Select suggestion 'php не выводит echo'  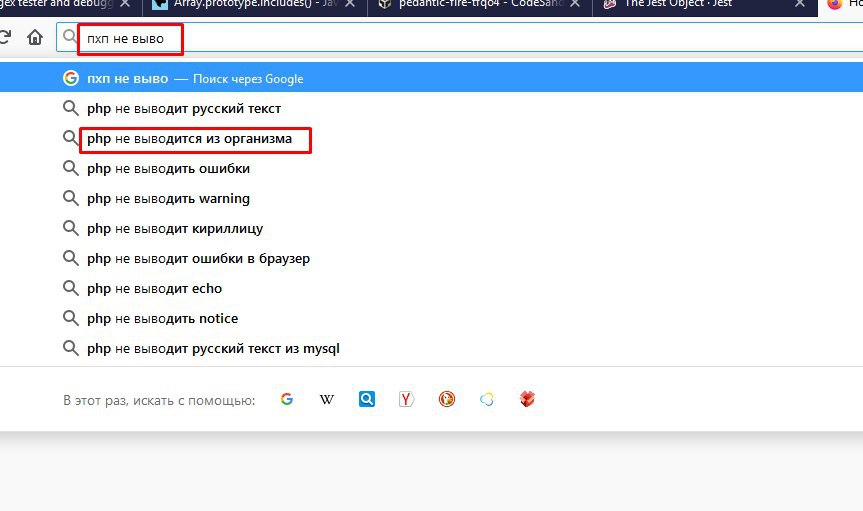432,288
